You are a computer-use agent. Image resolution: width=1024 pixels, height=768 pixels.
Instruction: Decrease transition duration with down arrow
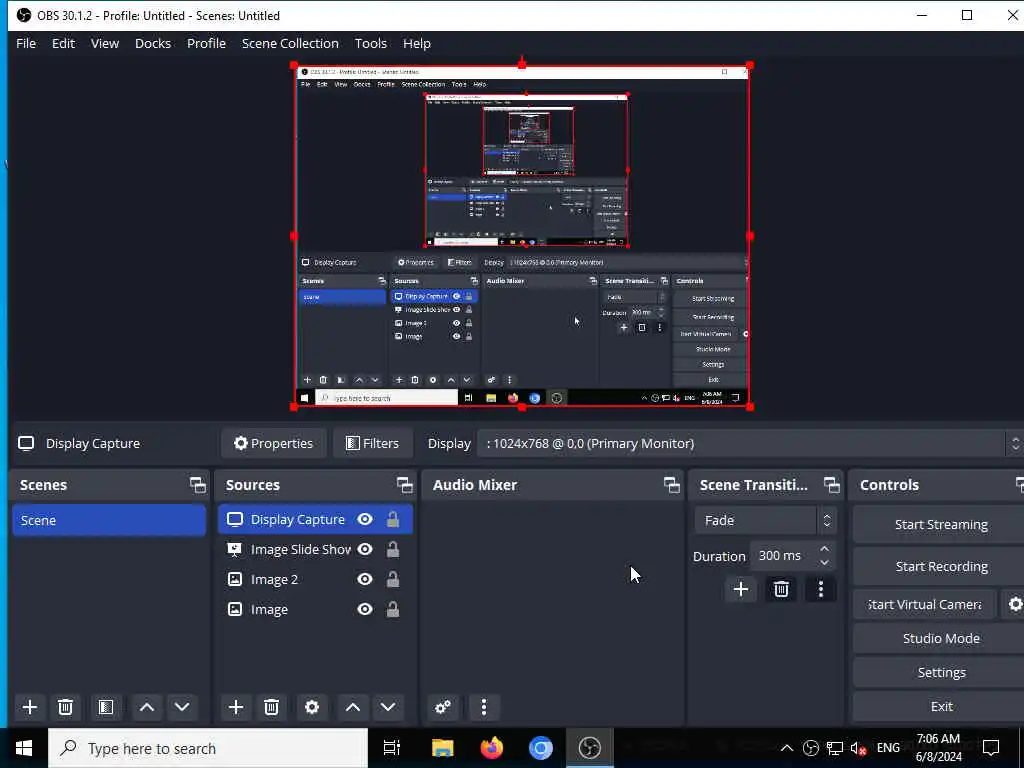point(825,562)
